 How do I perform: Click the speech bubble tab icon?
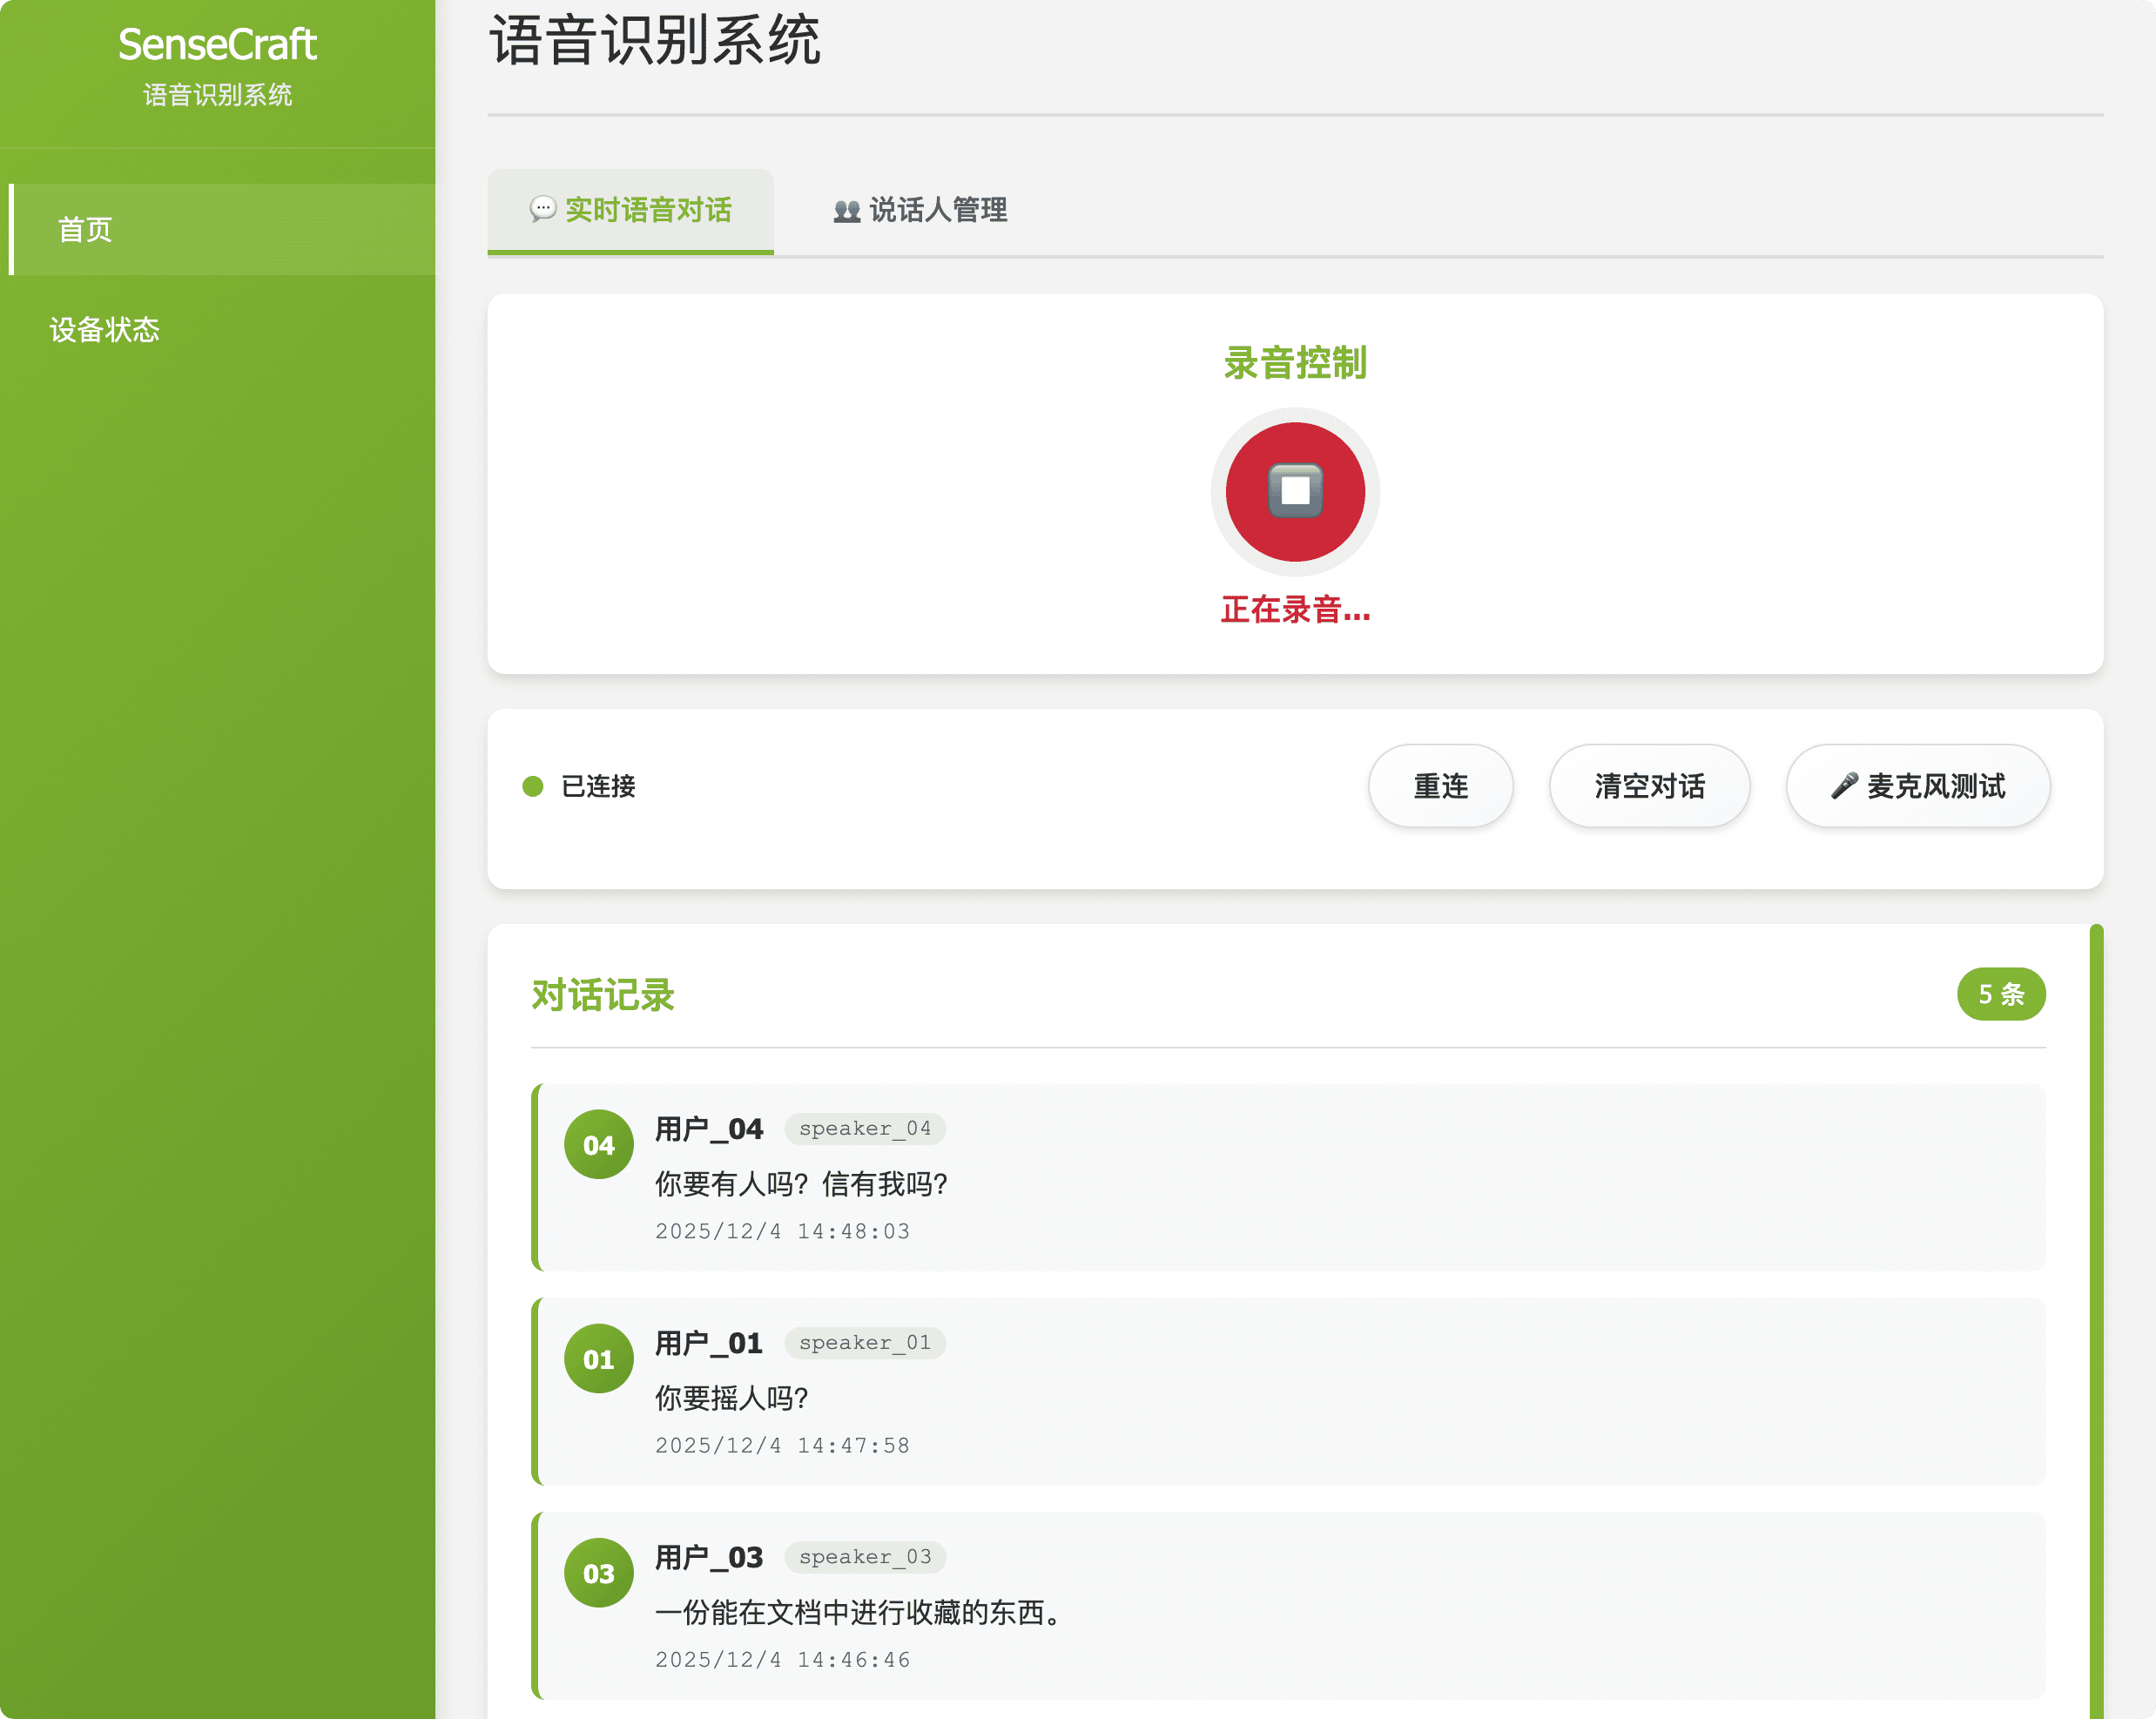pyautogui.click(x=542, y=209)
